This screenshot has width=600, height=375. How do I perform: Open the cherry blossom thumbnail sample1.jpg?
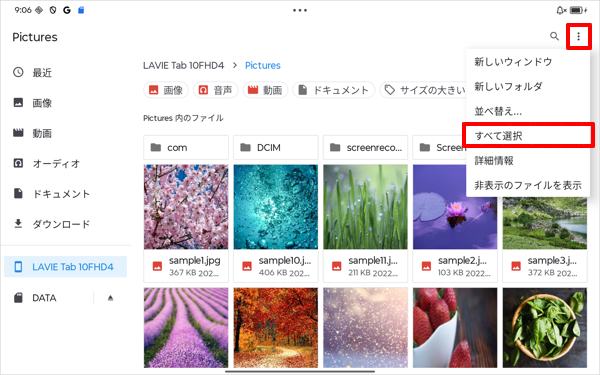pyautogui.click(x=186, y=207)
